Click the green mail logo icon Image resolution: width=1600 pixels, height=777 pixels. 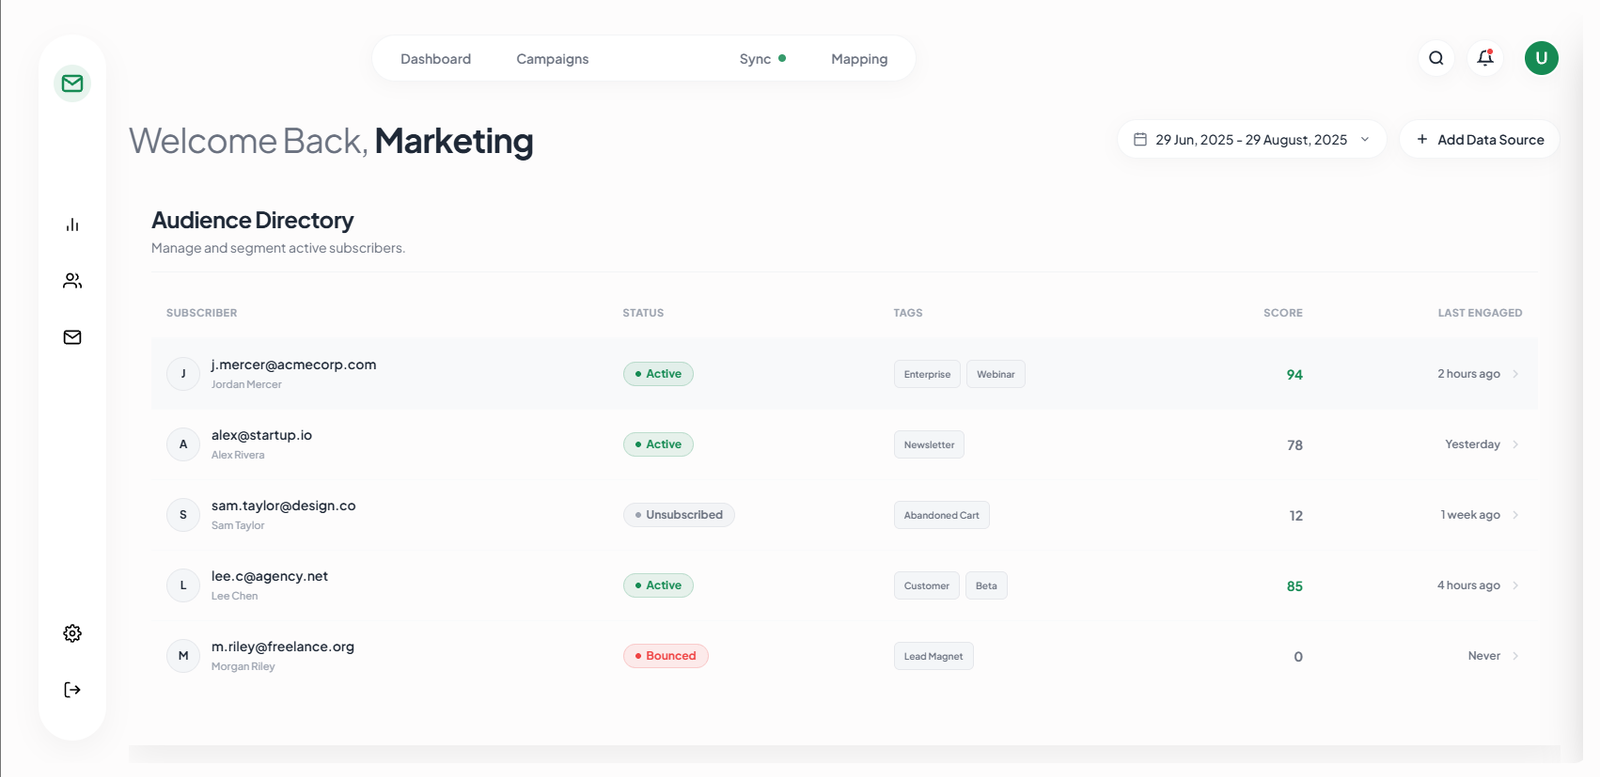click(72, 83)
